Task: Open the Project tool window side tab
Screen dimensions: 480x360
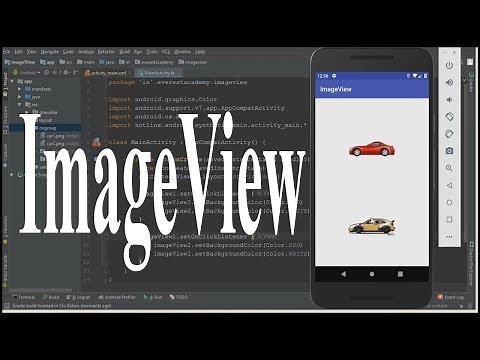Action: pos(5,85)
